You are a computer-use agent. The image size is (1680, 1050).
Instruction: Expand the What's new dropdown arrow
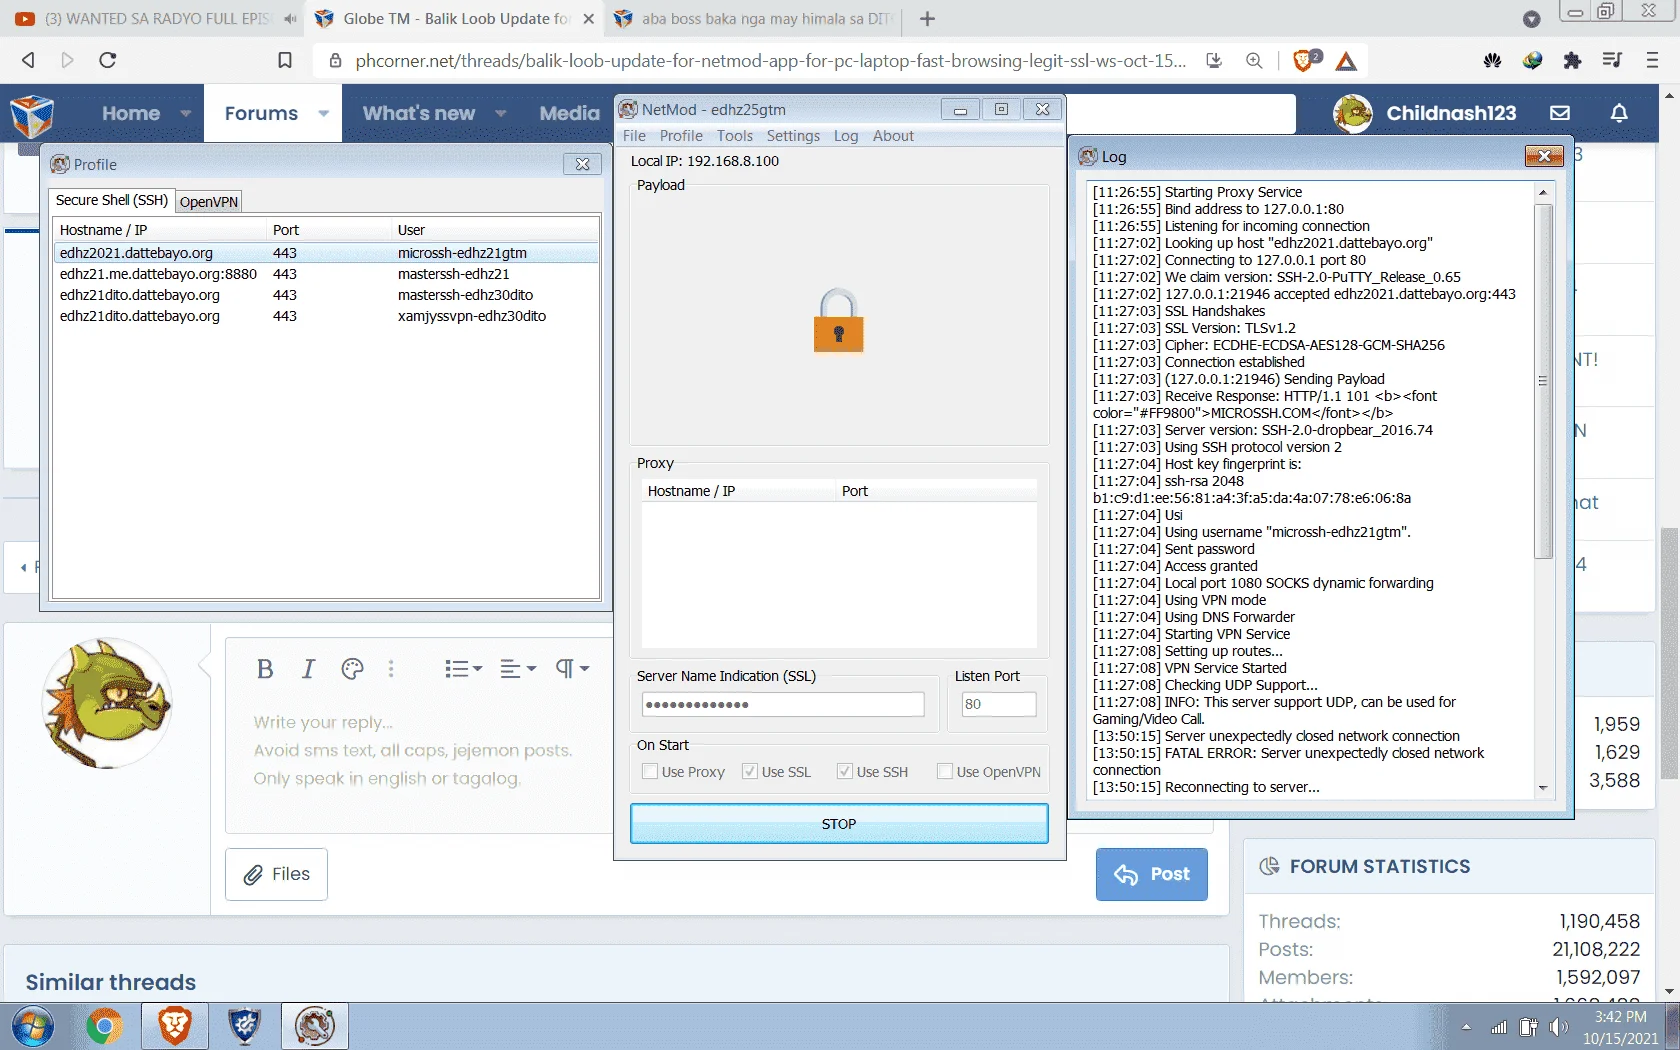500,114
